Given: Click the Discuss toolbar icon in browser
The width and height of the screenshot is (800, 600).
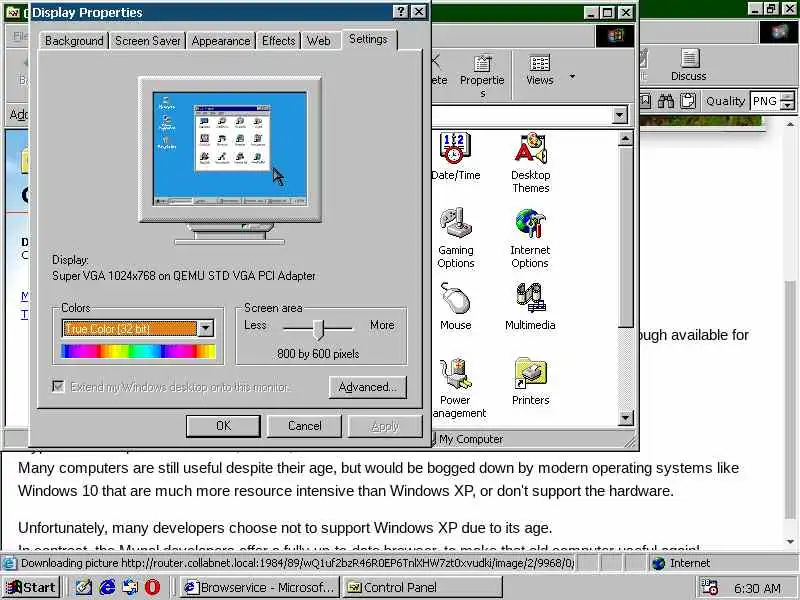Looking at the screenshot, I should pos(689,65).
